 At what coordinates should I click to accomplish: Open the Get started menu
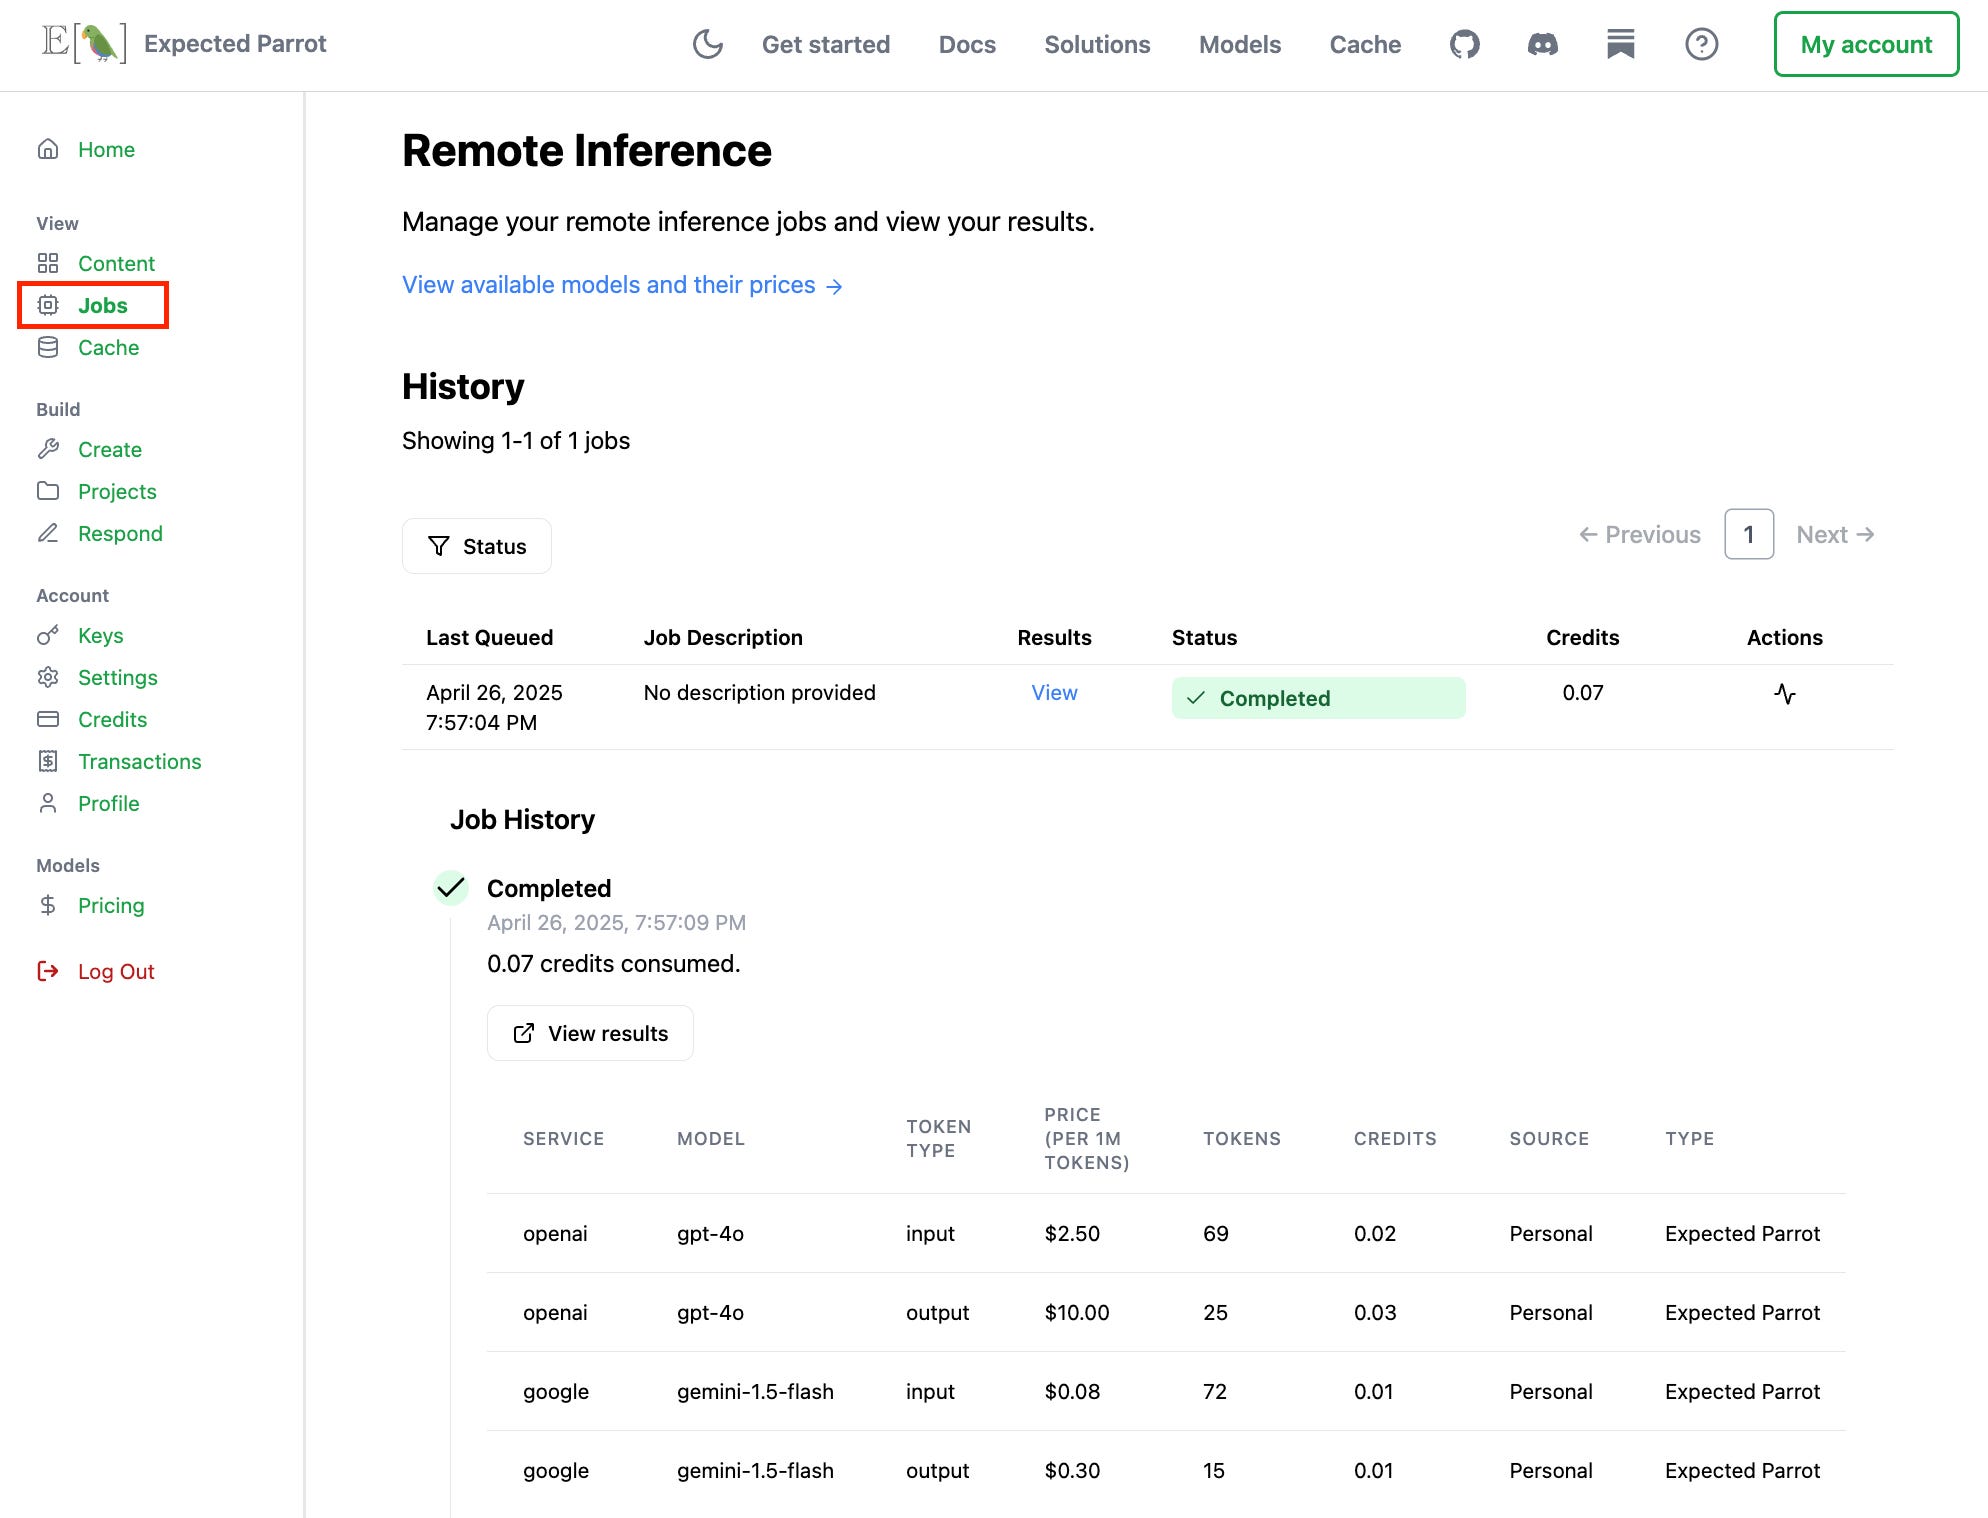(825, 45)
